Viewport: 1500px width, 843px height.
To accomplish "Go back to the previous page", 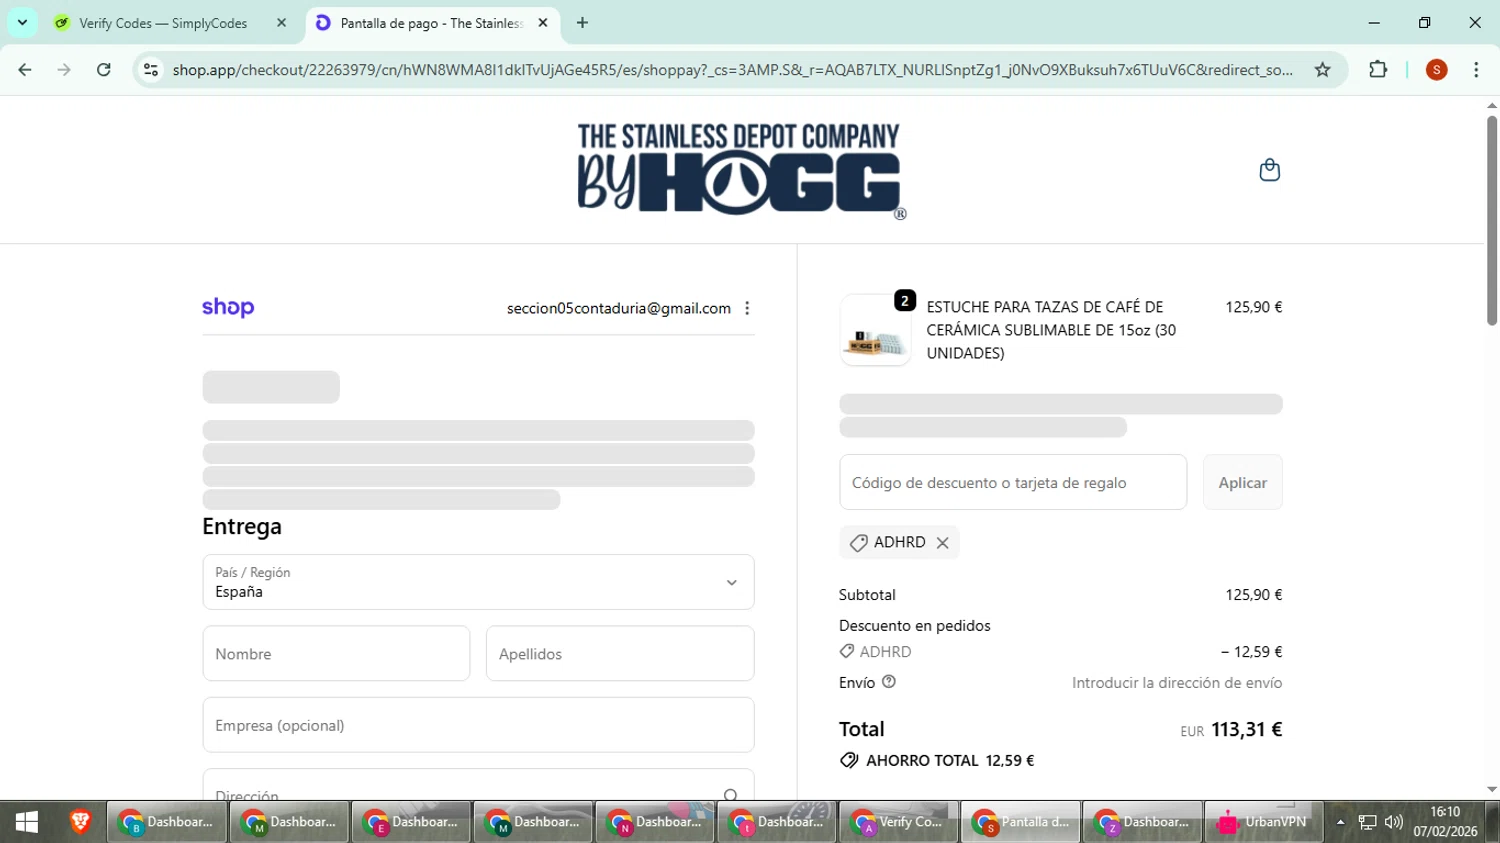I will [x=25, y=70].
